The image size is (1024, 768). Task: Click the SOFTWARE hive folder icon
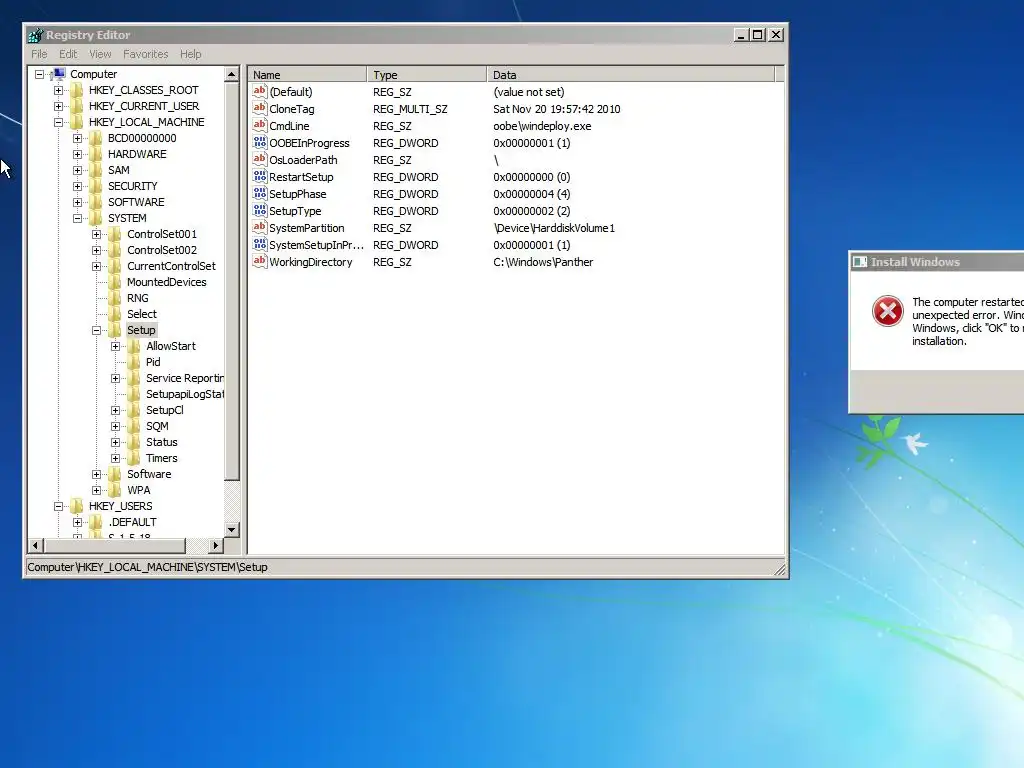click(96, 202)
